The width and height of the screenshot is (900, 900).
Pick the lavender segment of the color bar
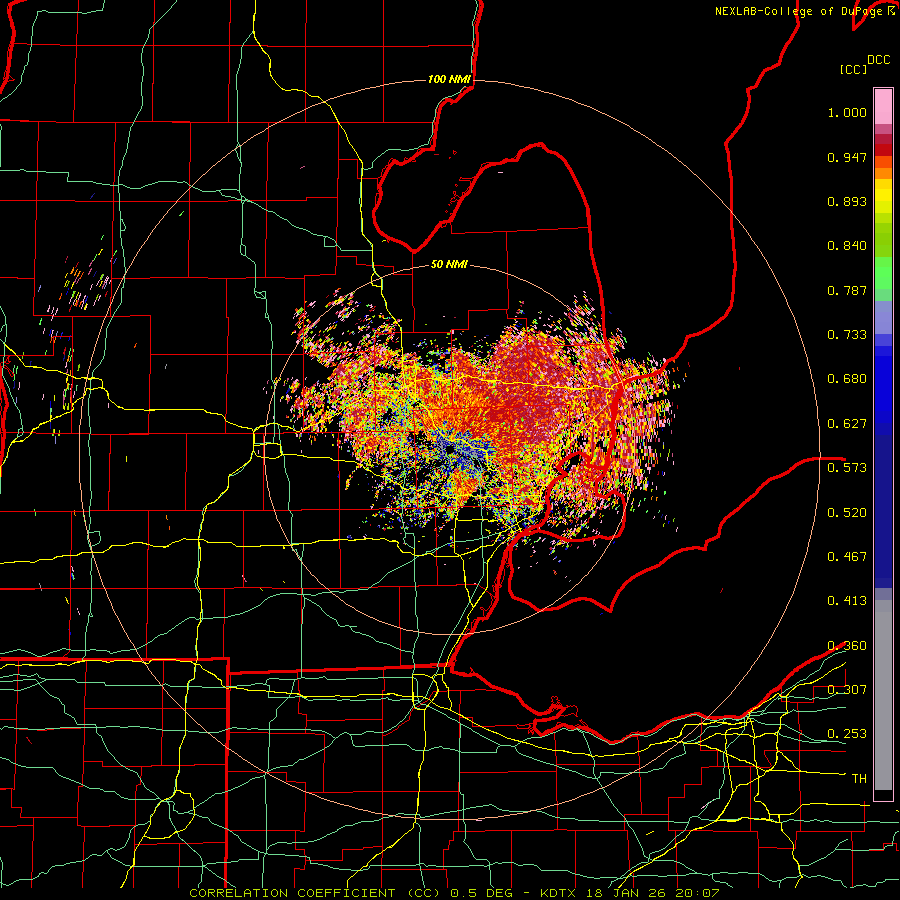[883, 317]
